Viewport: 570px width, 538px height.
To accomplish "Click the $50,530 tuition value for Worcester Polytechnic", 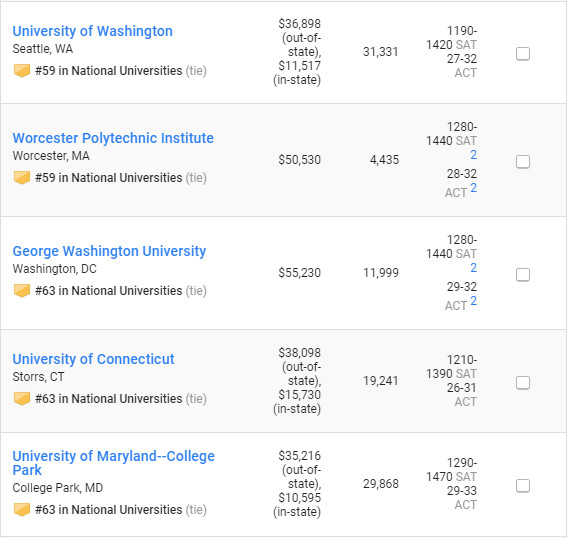I will 300,160.
